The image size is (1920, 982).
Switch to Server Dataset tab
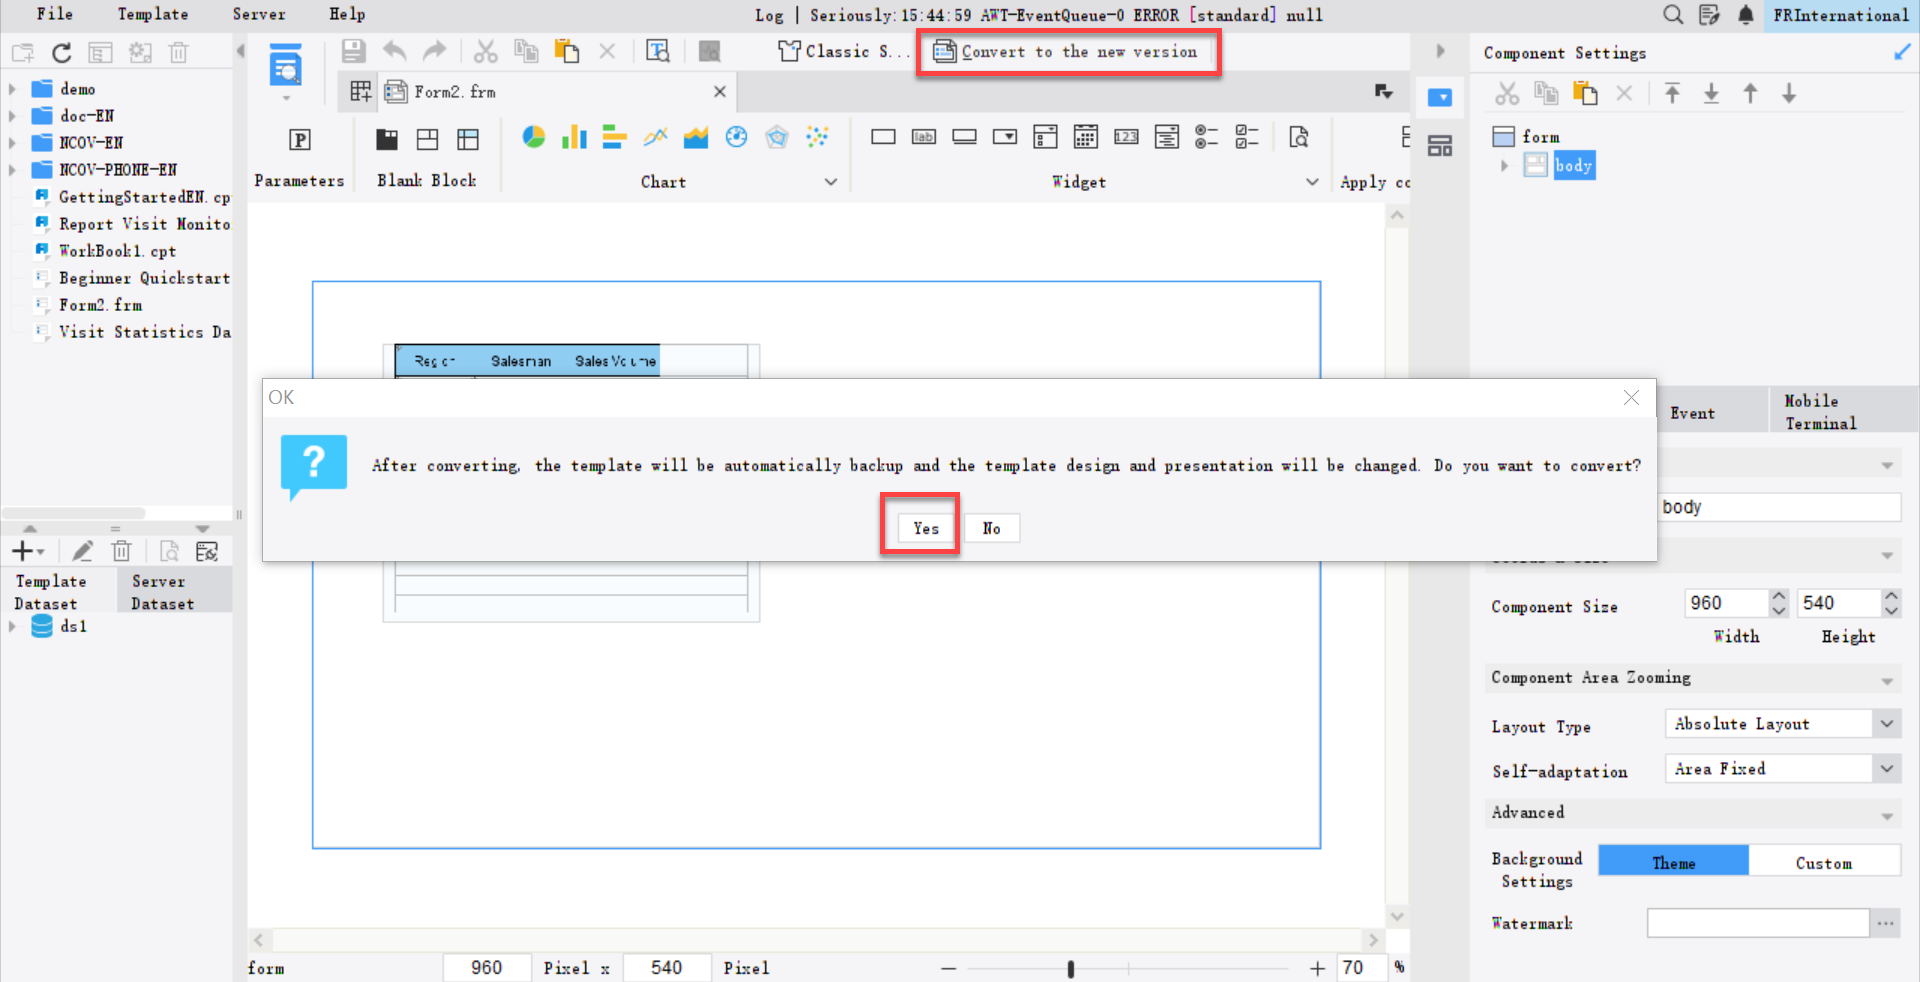[174, 592]
